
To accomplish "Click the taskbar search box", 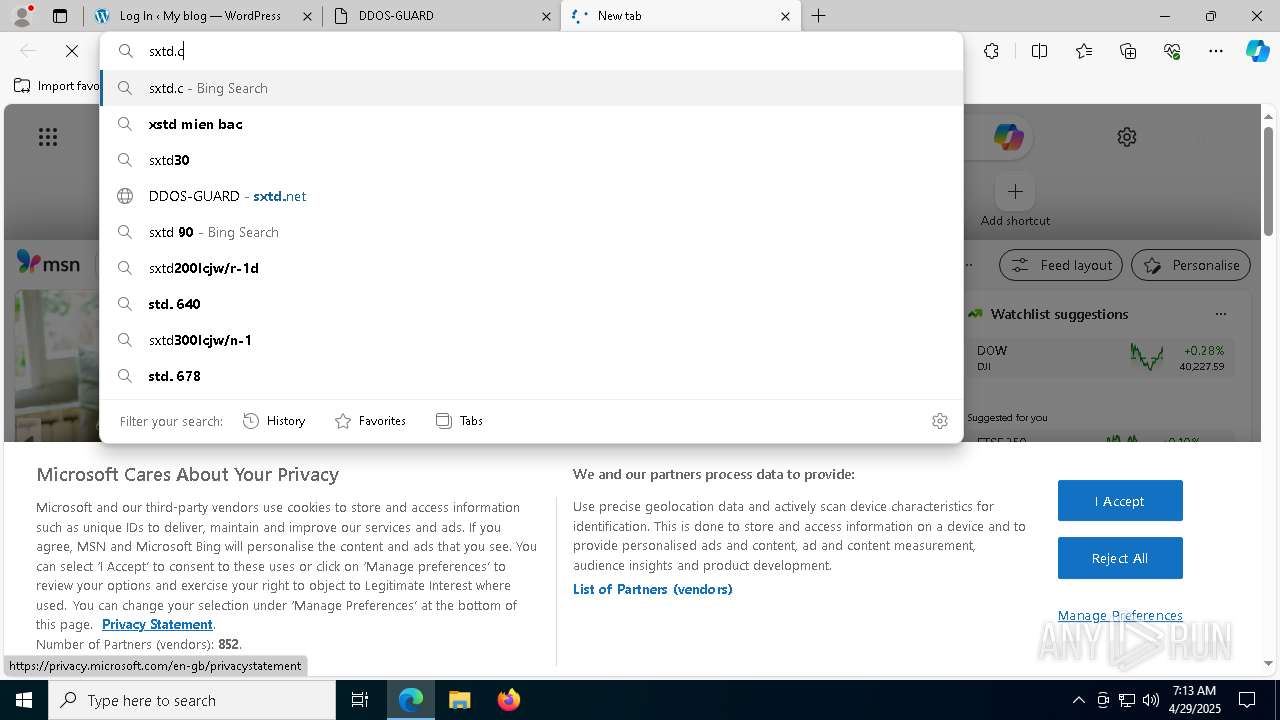I will (192, 700).
